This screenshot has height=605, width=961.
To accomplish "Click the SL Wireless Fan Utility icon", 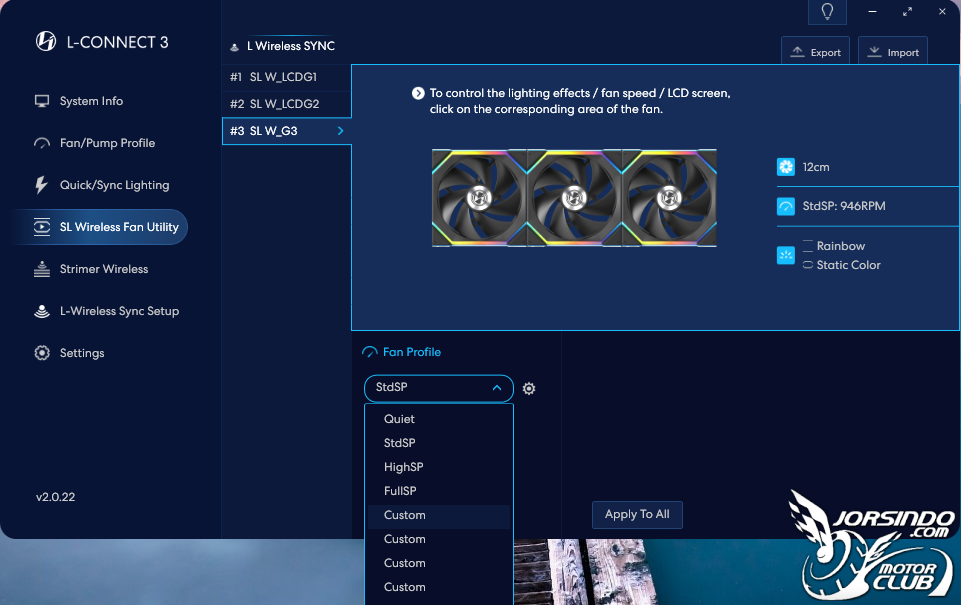I will pos(42,227).
